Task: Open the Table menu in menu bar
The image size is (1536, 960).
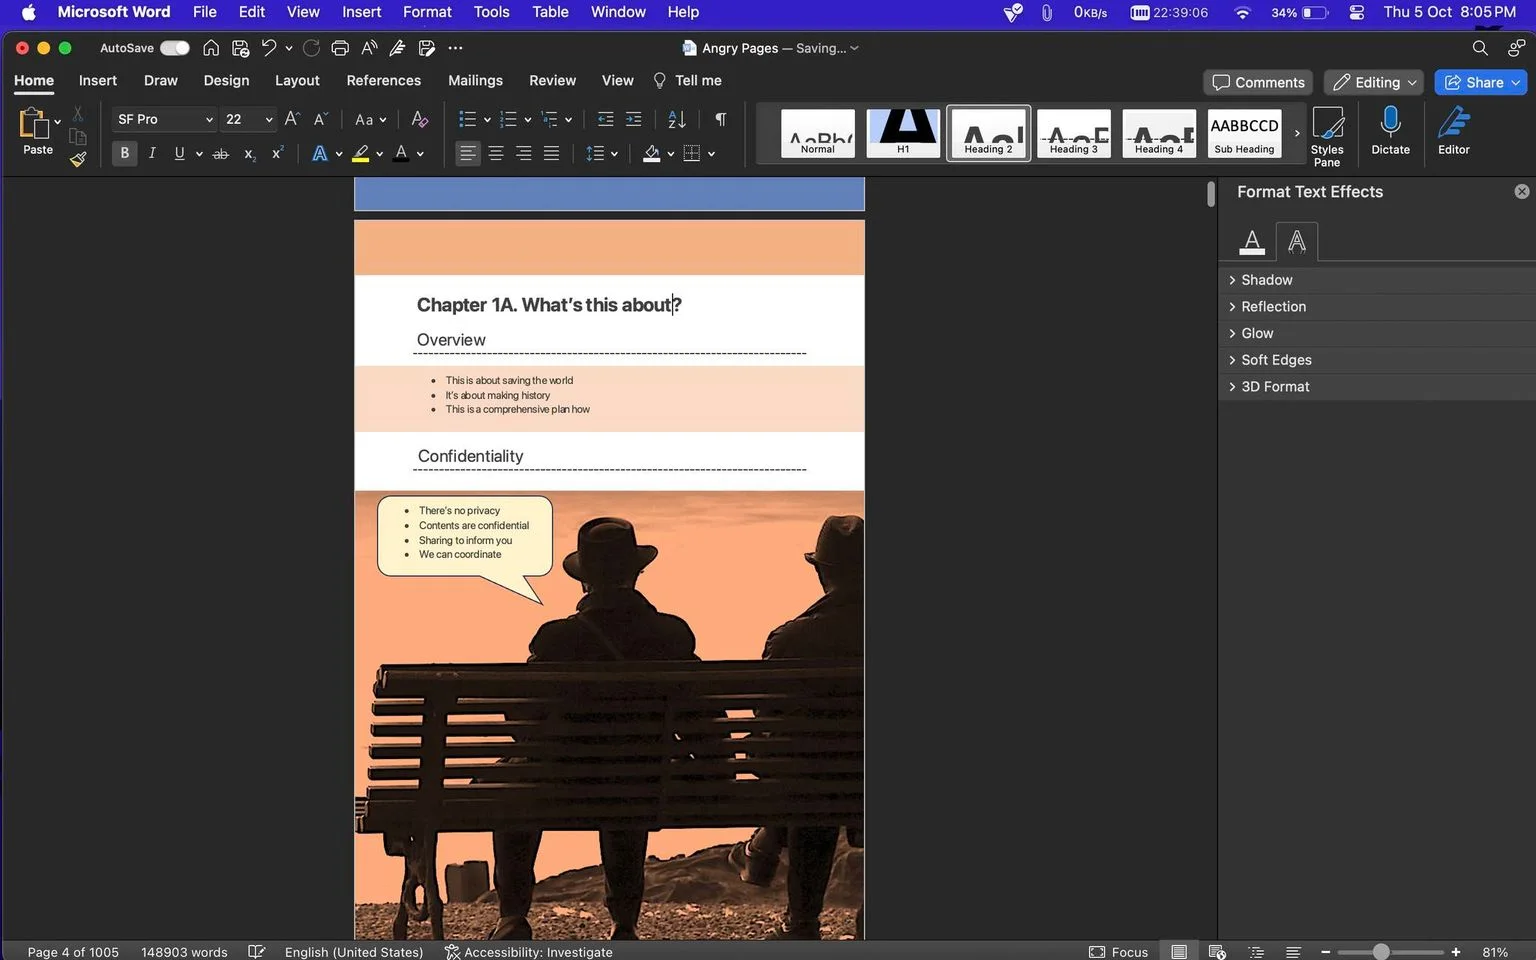Action: [x=550, y=12]
